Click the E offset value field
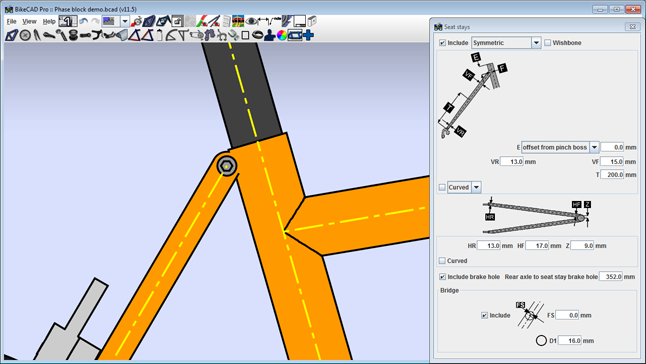The width and height of the screenshot is (646, 364). pyautogui.click(x=612, y=147)
